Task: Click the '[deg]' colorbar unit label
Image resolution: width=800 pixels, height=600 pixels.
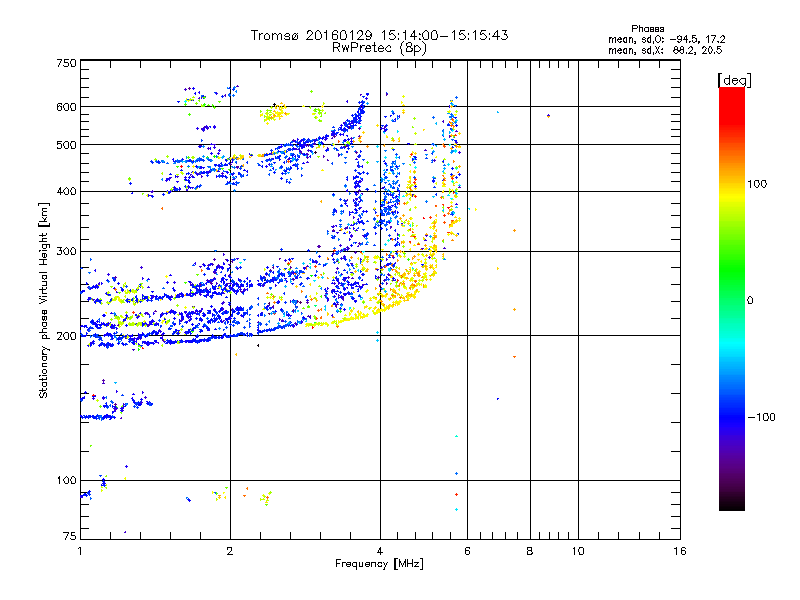Action: click(x=734, y=80)
